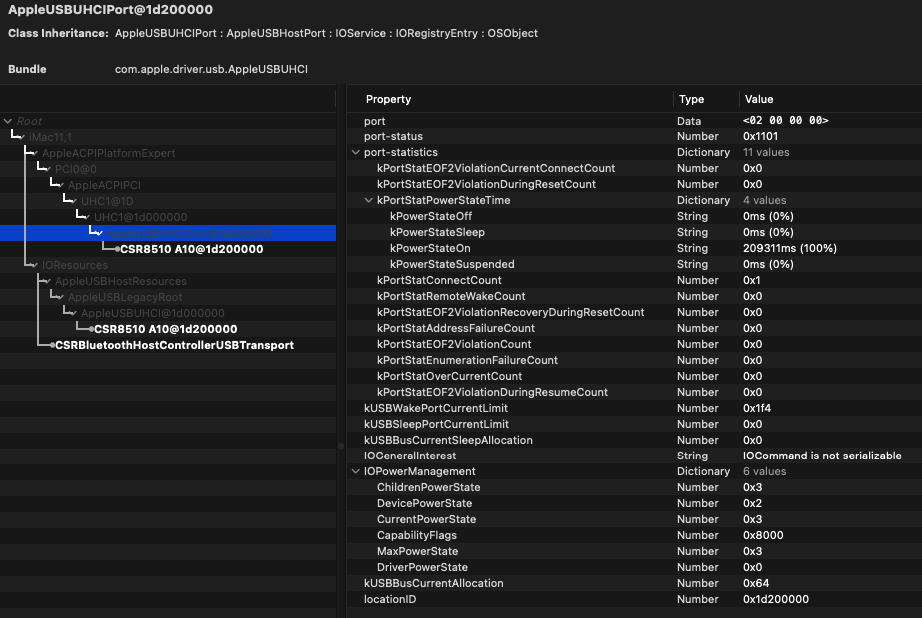This screenshot has height=618, width=922.
Task: Select the AppleACPIPlatformExpert tree entry
Action: [x=108, y=153]
